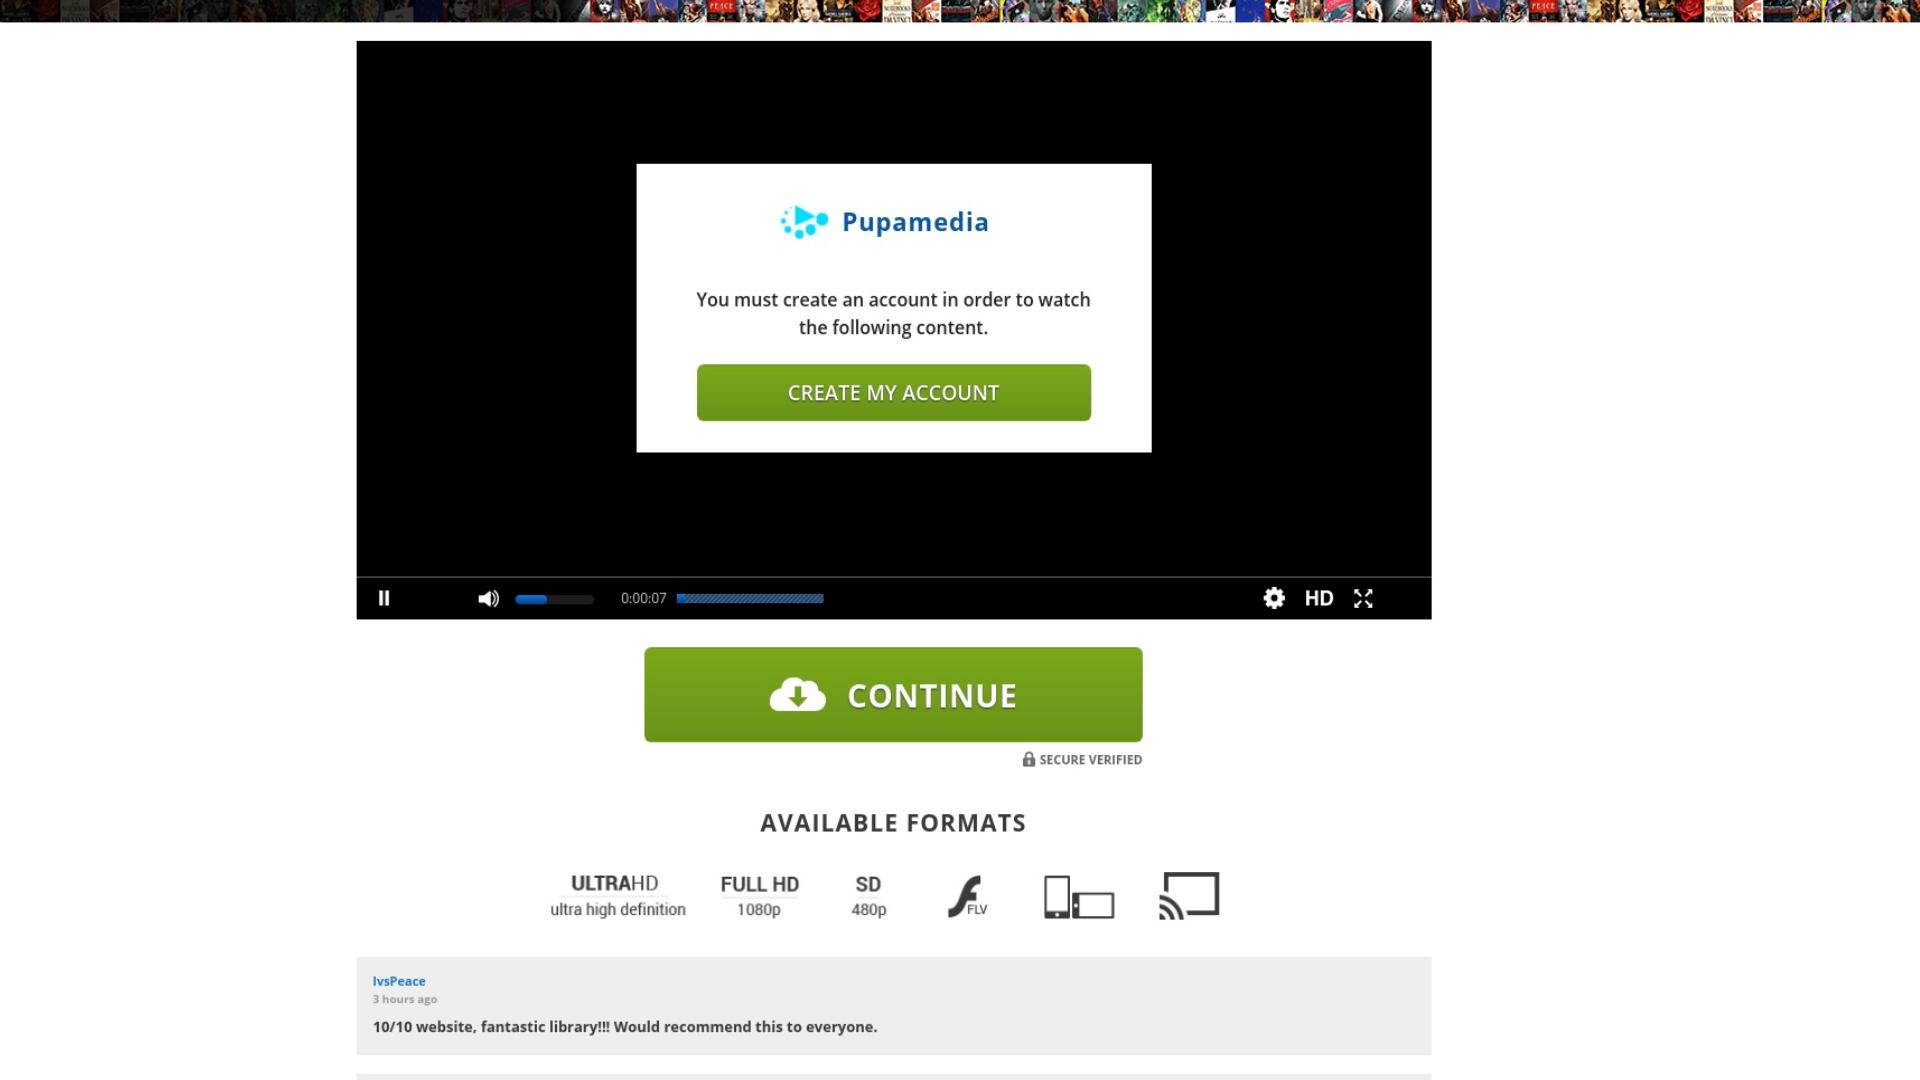This screenshot has height=1080, width=1920.
Task: Click the Pupamedia logo
Action: (885, 222)
